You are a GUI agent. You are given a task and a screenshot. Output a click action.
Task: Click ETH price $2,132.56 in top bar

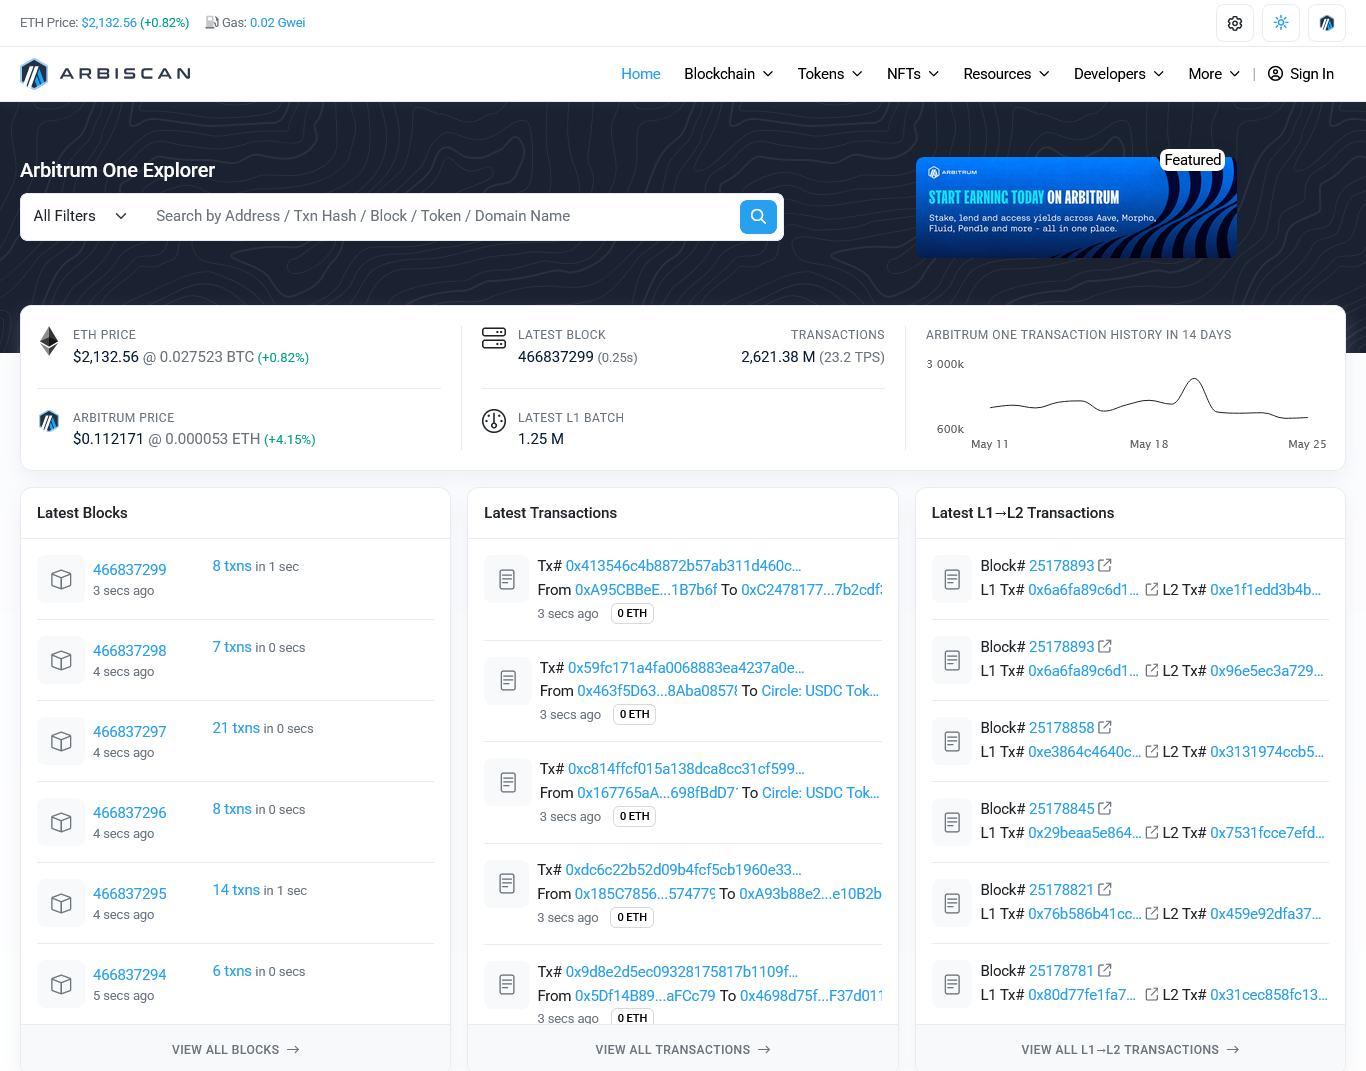click(x=109, y=23)
